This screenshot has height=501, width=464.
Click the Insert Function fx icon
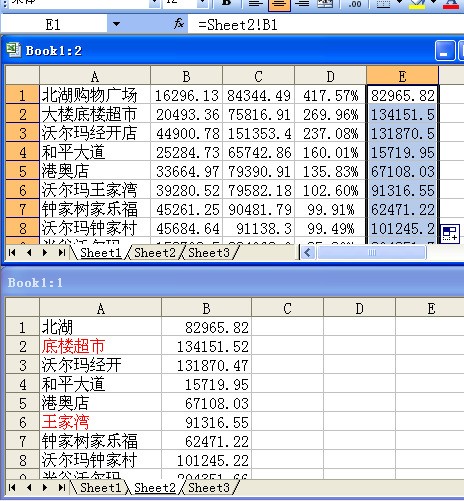coord(179,24)
